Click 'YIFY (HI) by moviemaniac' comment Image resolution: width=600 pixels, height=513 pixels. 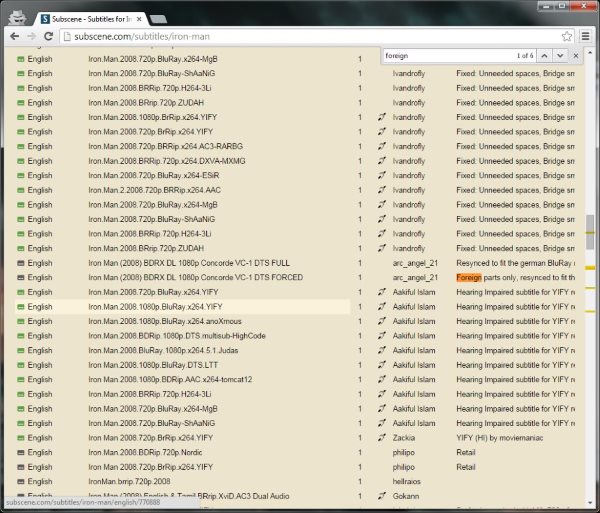(x=499, y=438)
